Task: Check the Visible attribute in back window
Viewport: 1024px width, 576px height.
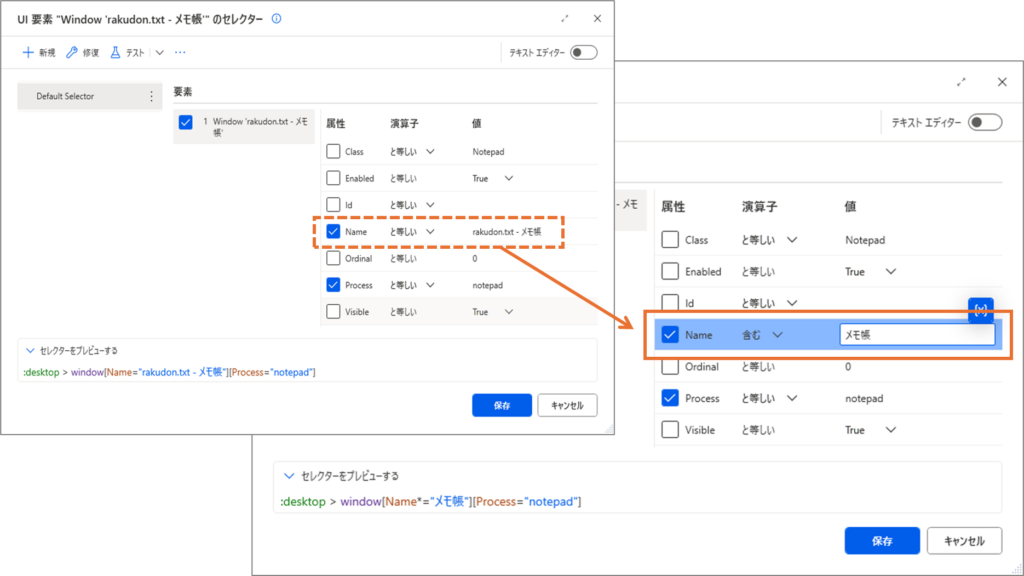Action: [333, 312]
